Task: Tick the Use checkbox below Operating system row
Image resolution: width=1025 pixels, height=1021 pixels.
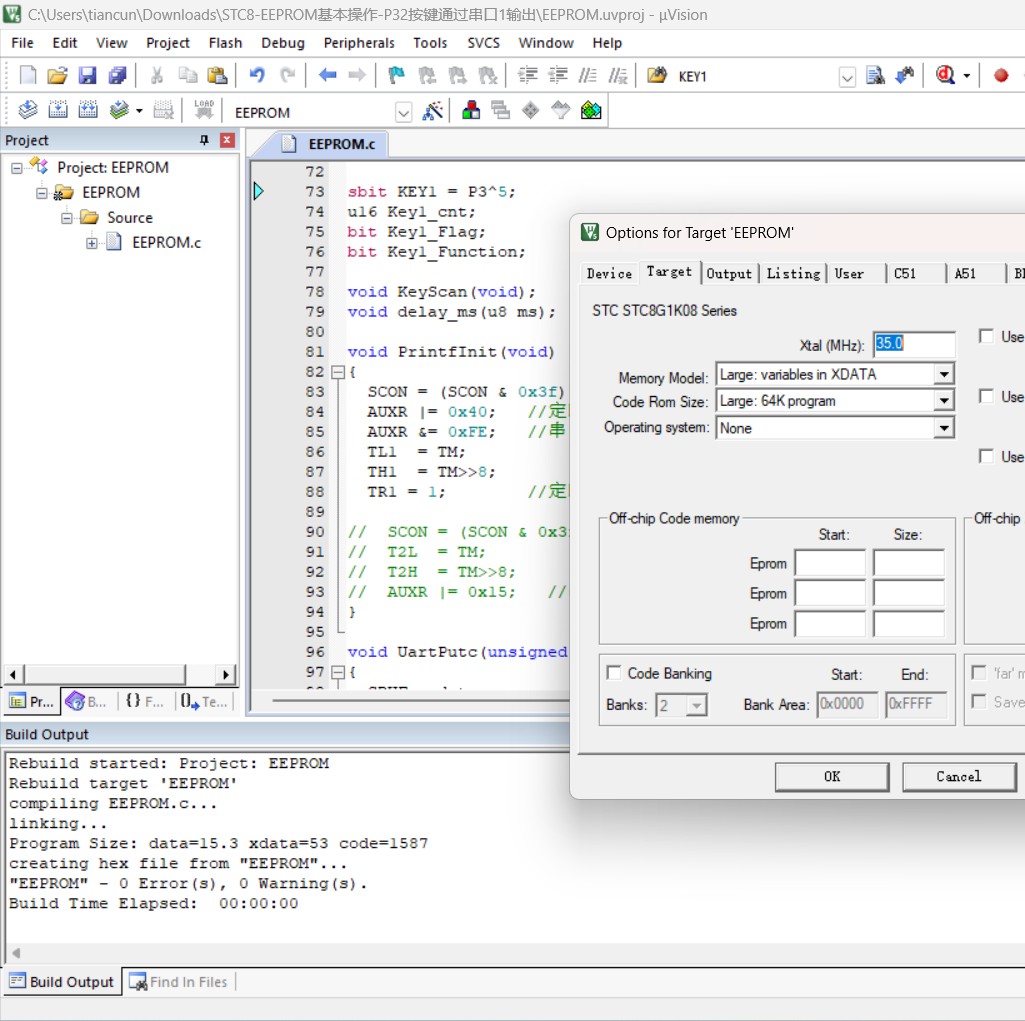Action: pos(986,456)
